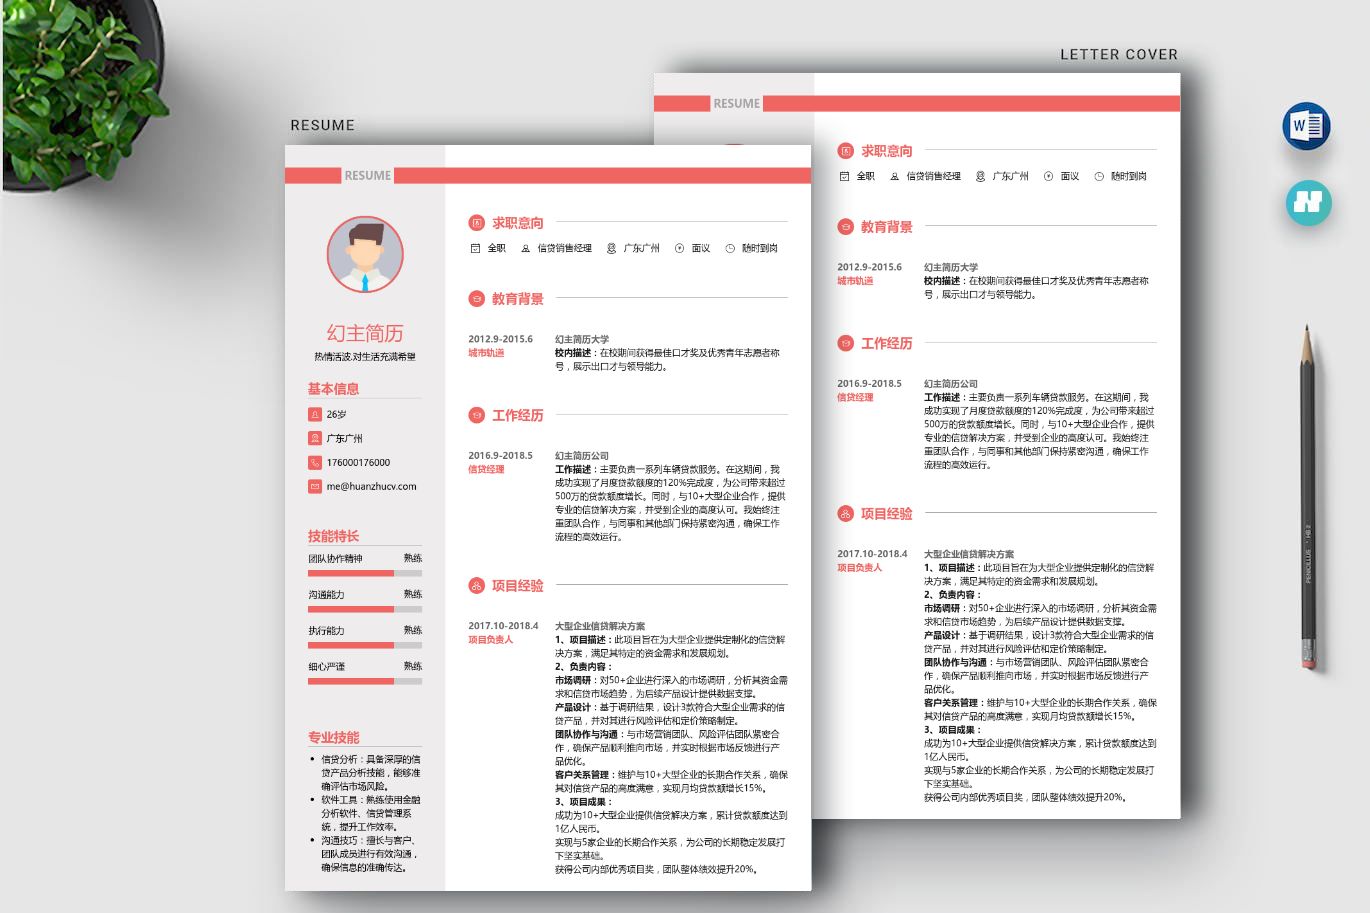Click the 基本信息 heading
1370x913 pixels.
tap(333, 389)
